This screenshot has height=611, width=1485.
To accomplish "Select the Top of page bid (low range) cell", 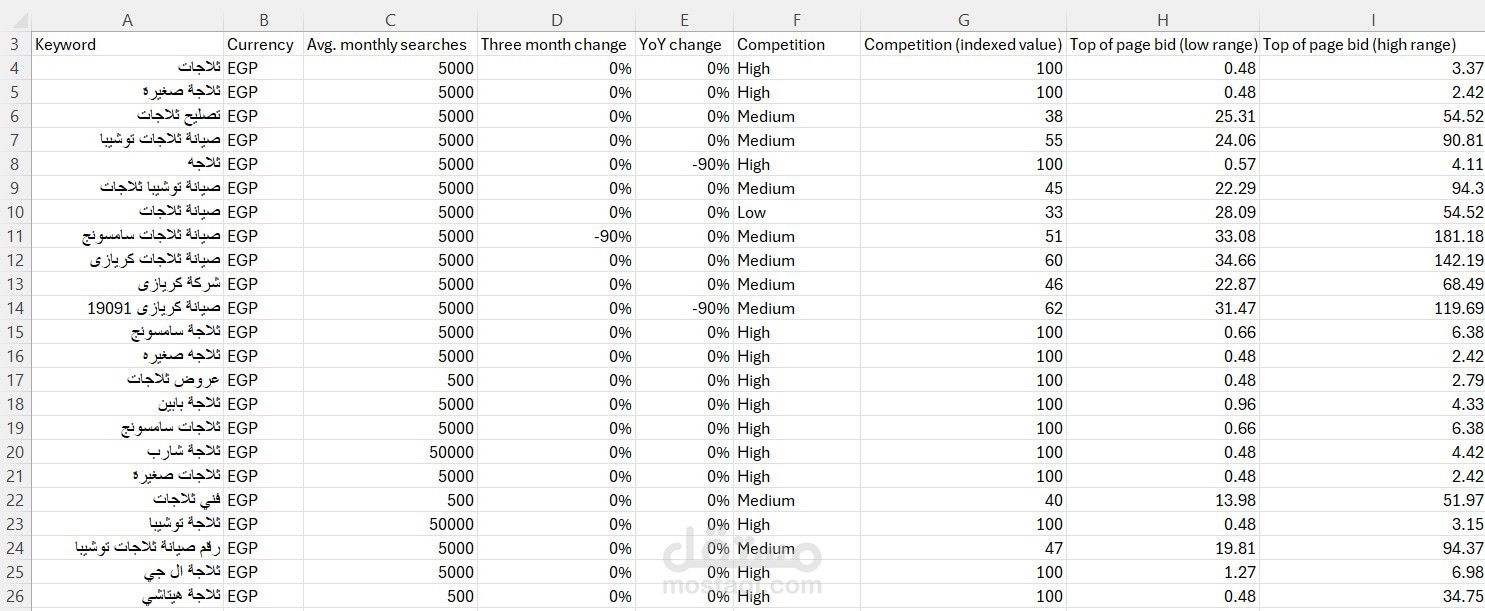I will click(1163, 44).
